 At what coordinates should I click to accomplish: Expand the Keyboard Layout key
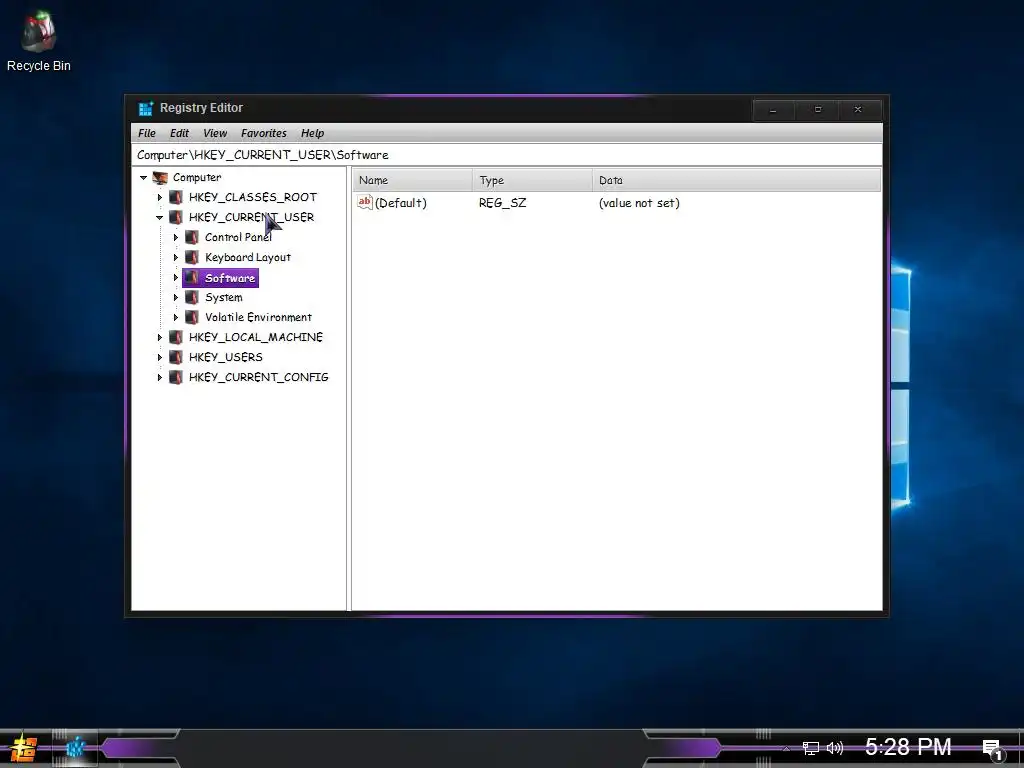(x=176, y=257)
